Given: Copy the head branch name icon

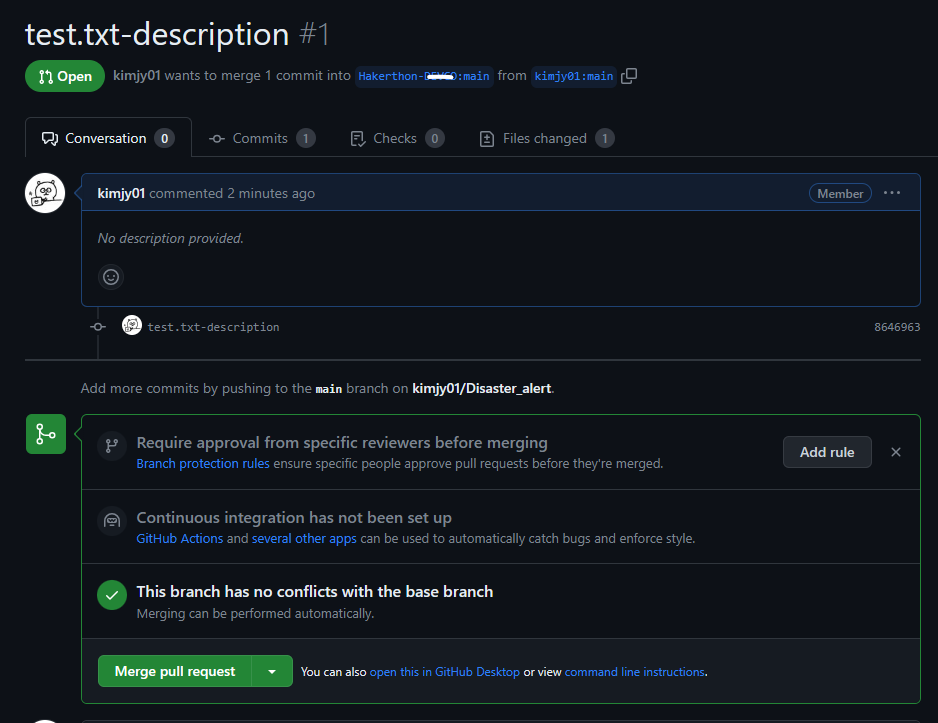Looking at the screenshot, I should point(629,76).
